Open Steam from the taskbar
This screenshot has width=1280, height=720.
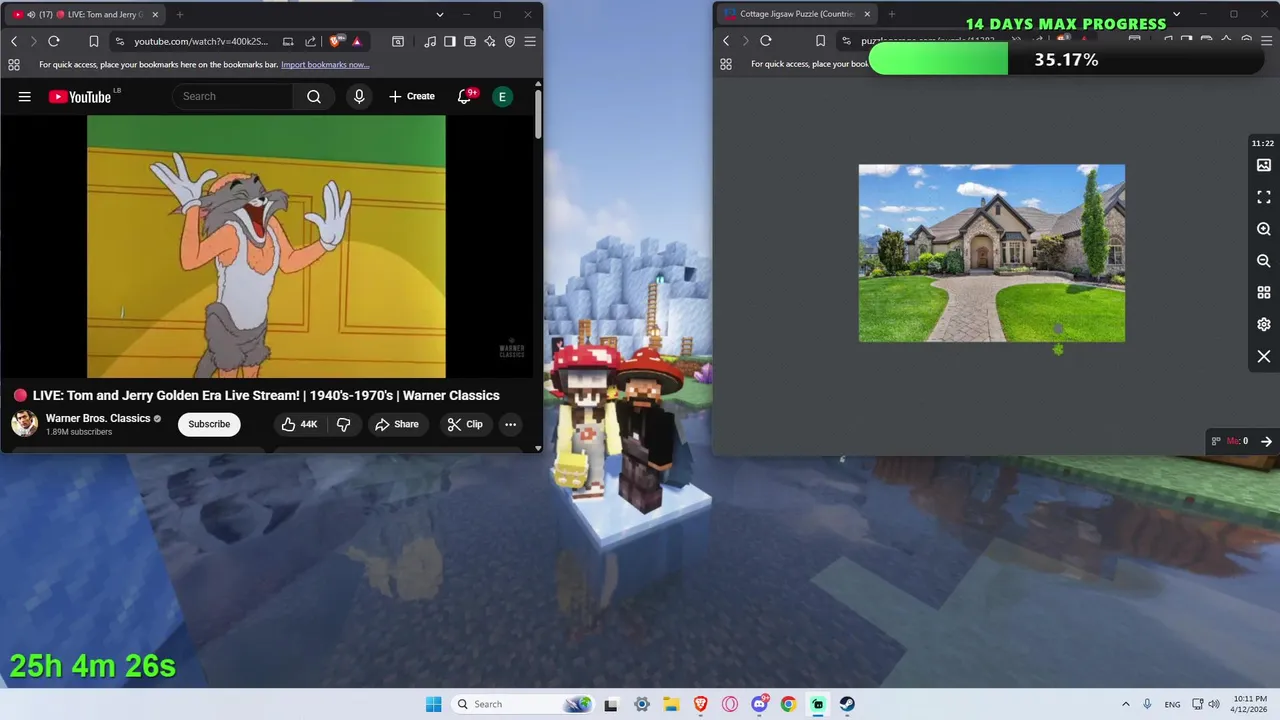847,704
